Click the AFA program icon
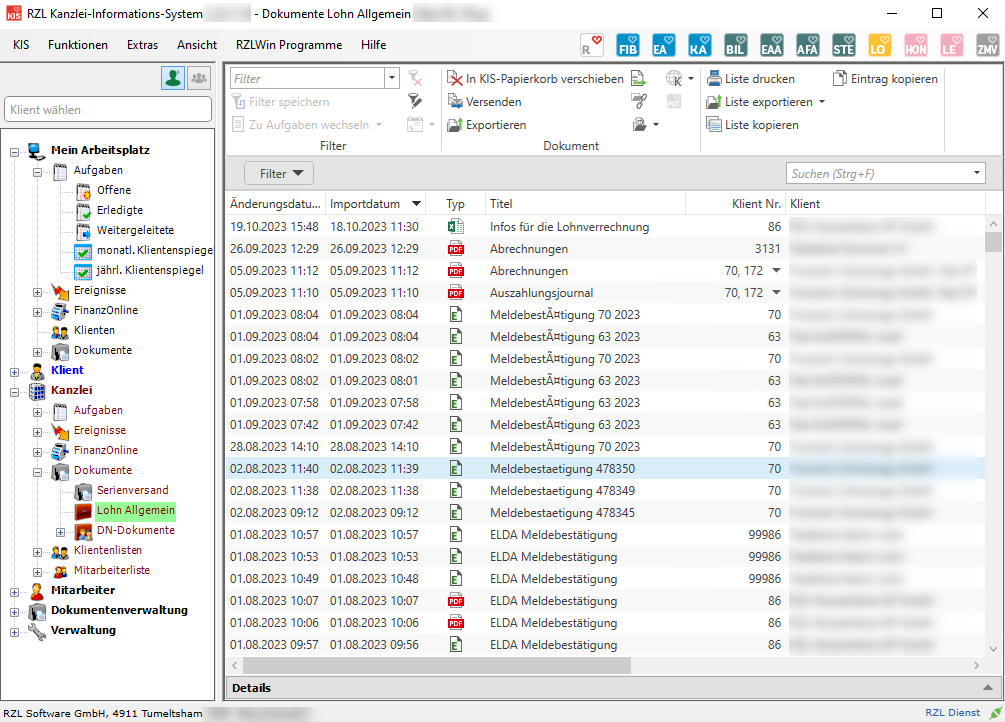The height and width of the screenshot is (722, 1005). point(807,46)
